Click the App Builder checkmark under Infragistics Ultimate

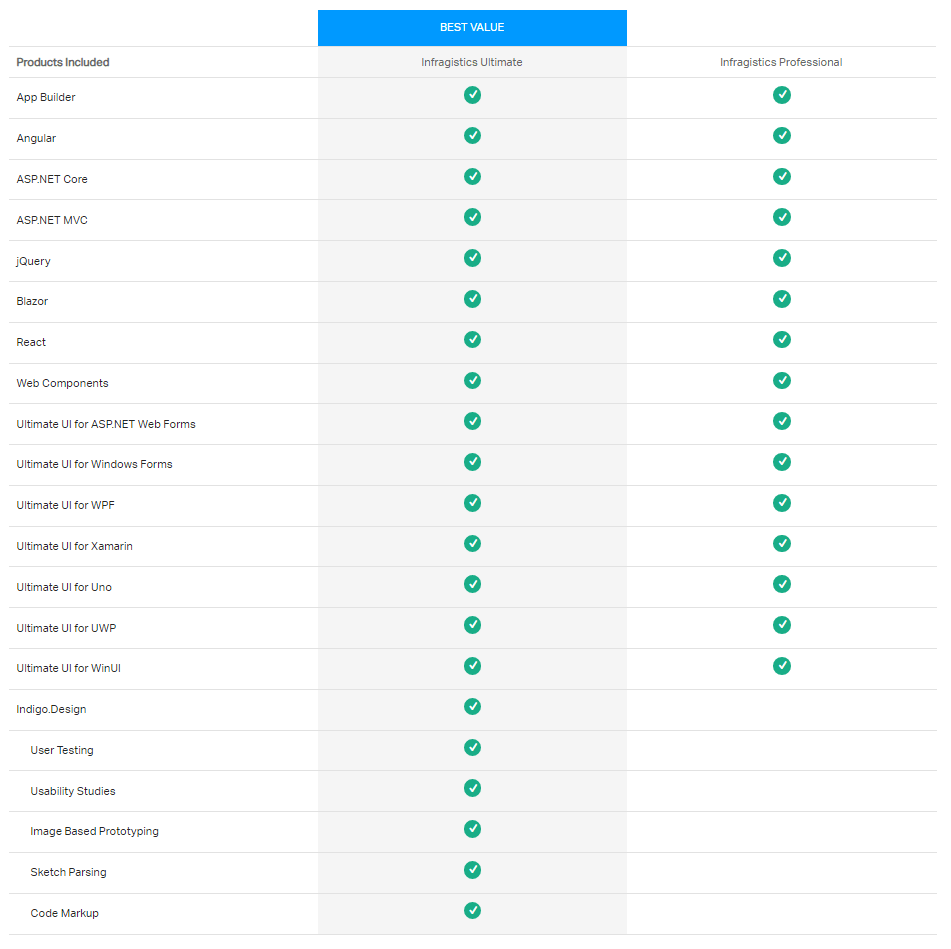(x=472, y=95)
